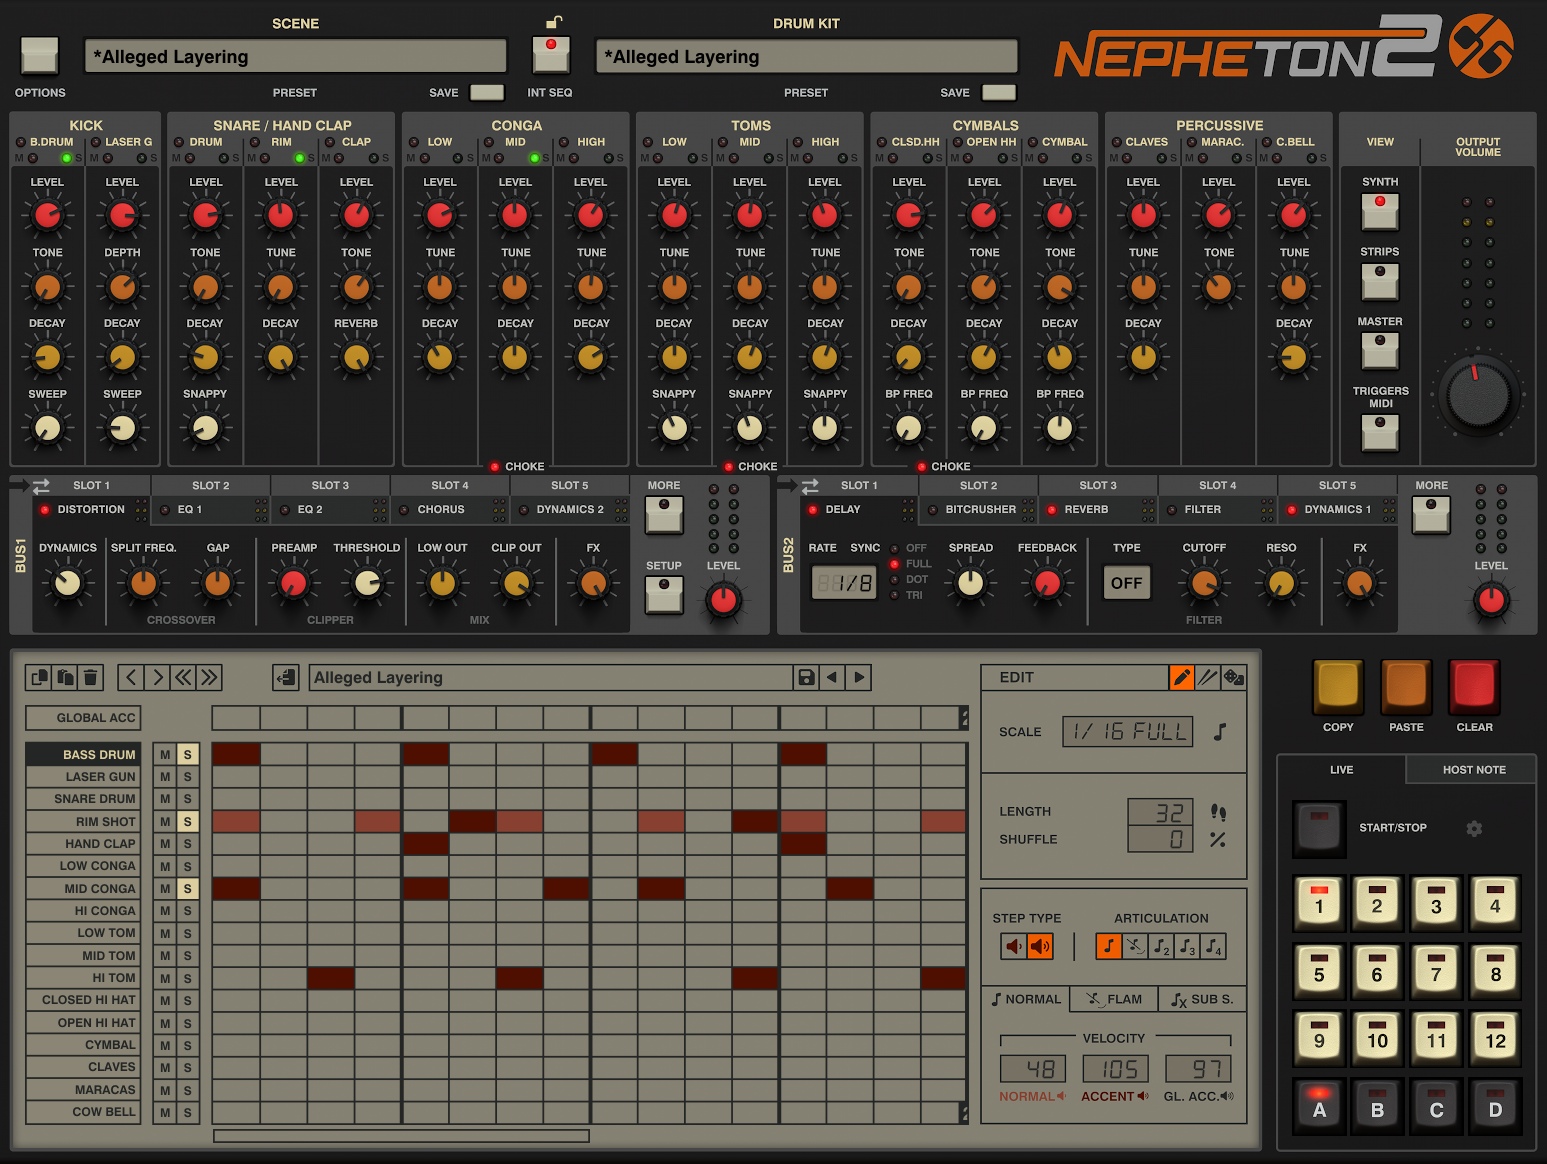This screenshot has height=1164, width=1547.
Task: Click the save pattern floppy disk icon
Action: pyautogui.click(x=806, y=678)
